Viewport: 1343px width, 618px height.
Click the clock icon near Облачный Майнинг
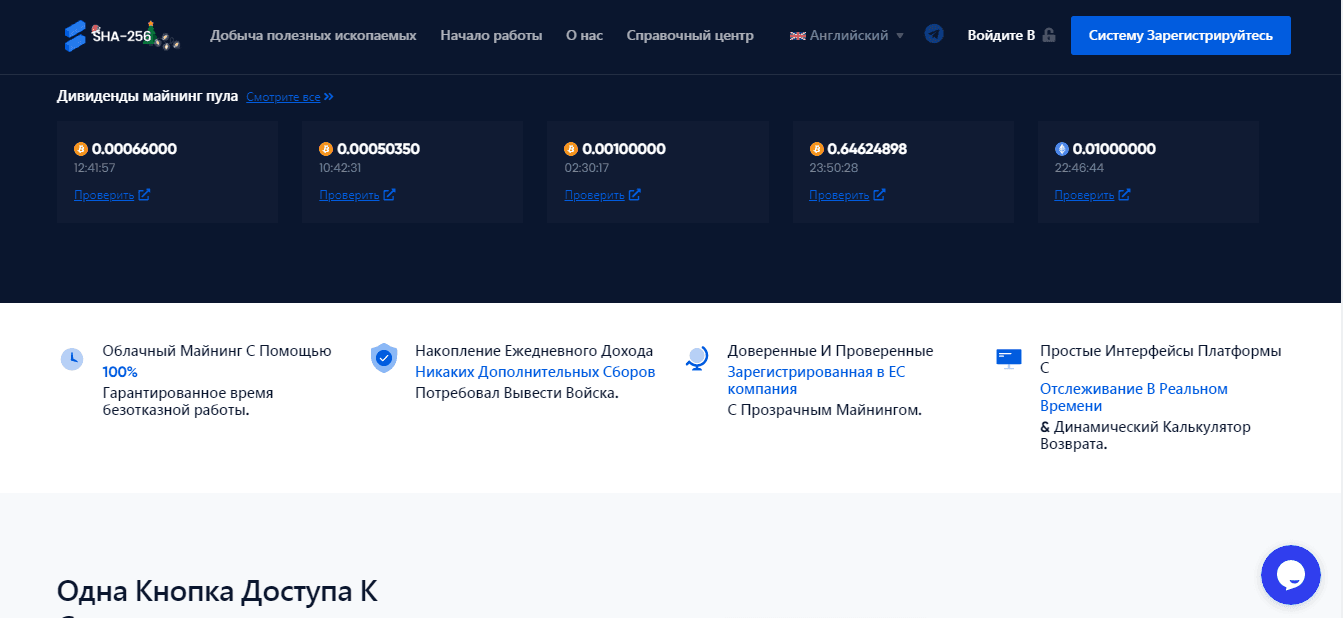tap(72, 359)
